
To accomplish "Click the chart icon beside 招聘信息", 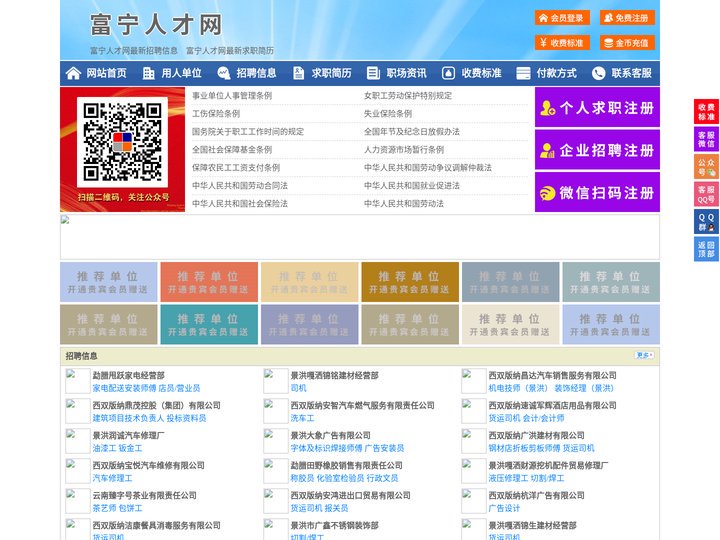I will (224, 73).
